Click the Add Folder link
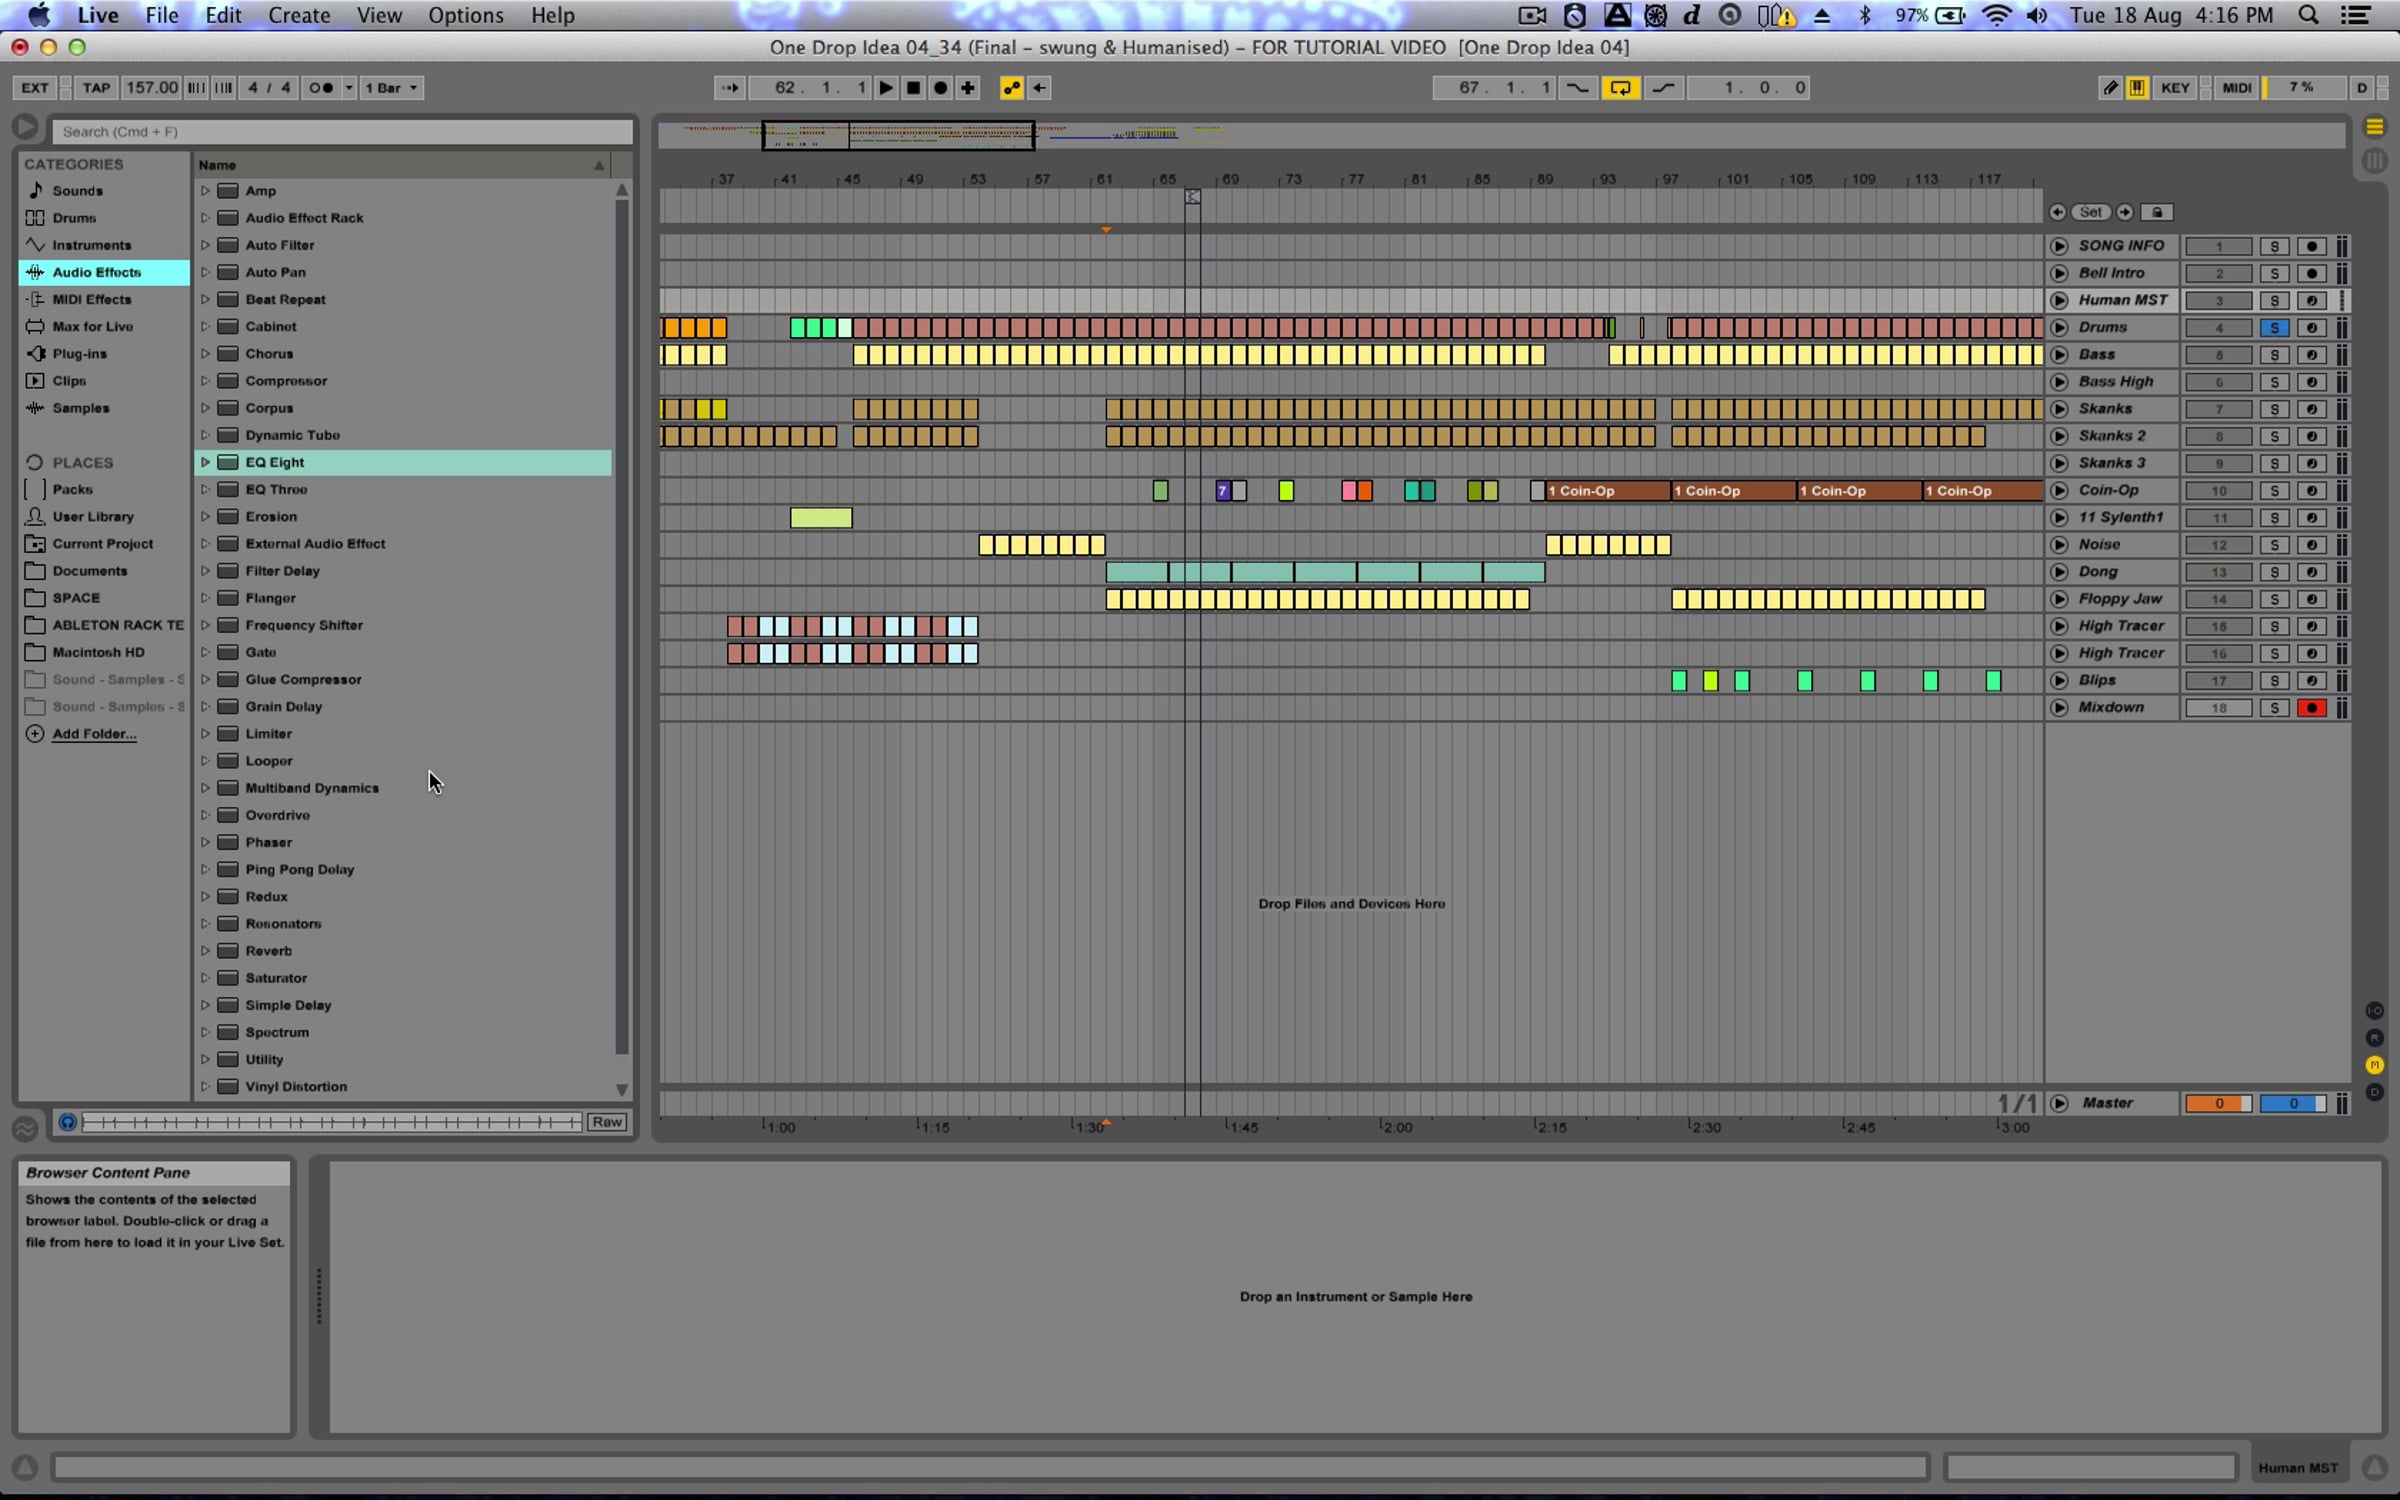 point(94,734)
